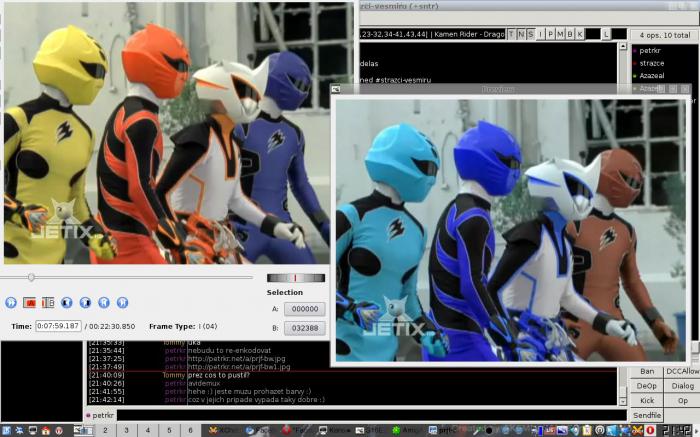Open the KDE start menu icon in the taskbar
Image resolution: width=700 pixels, height=437 pixels.
(7, 431)
